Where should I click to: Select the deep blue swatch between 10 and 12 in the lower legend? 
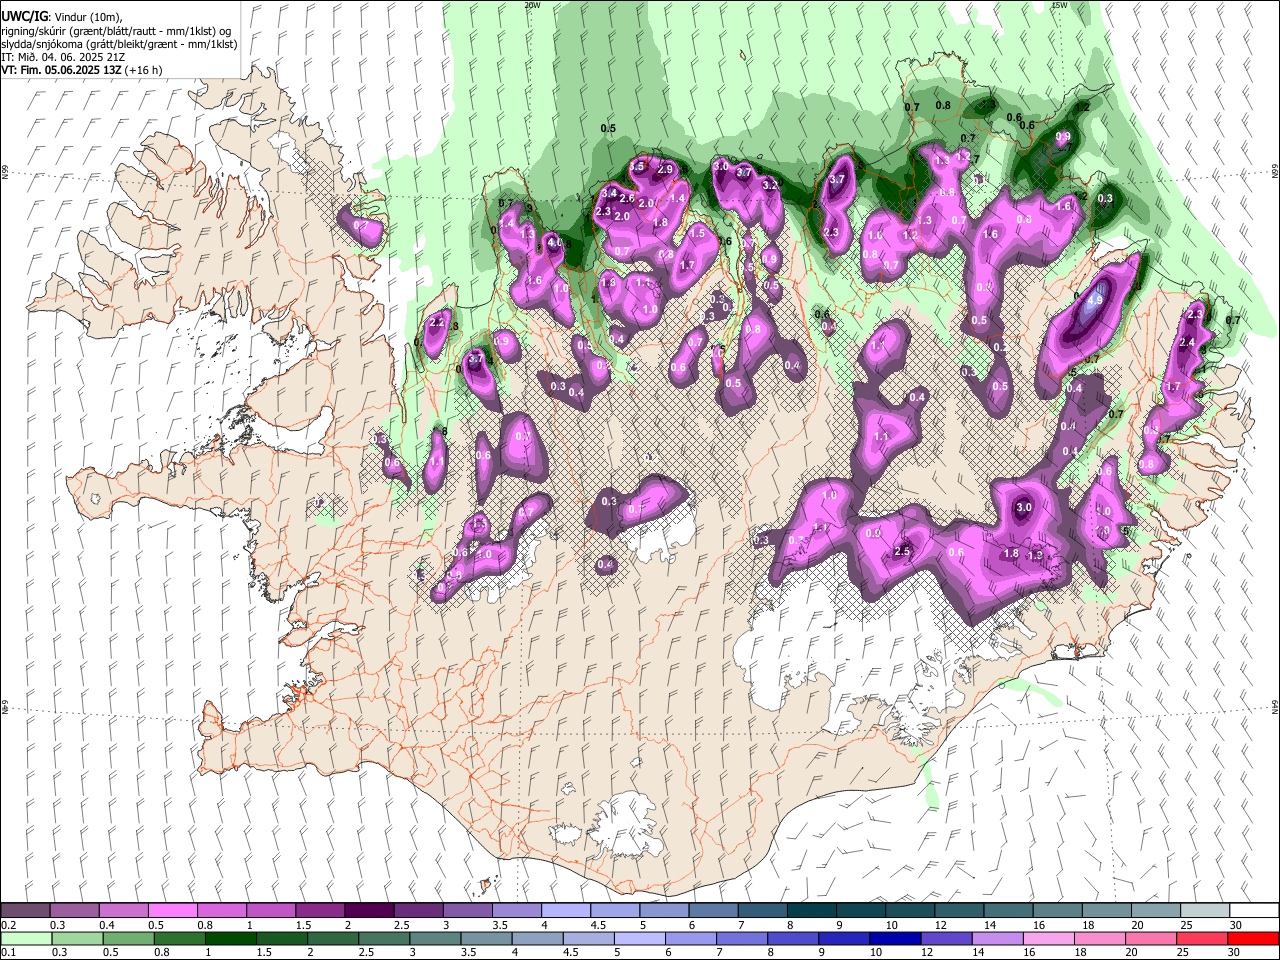pyautogui.click(x=895, y=938)
